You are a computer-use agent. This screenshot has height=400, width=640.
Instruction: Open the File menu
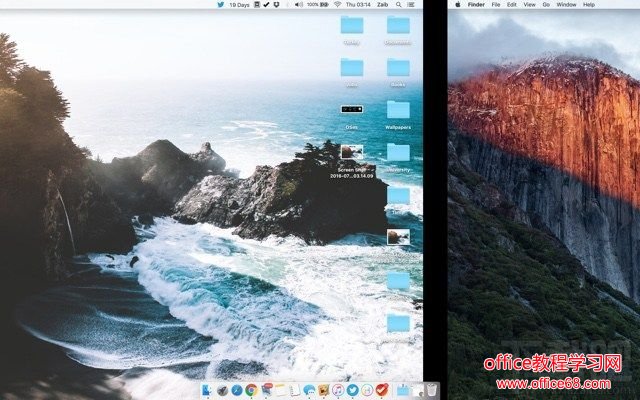496,4
